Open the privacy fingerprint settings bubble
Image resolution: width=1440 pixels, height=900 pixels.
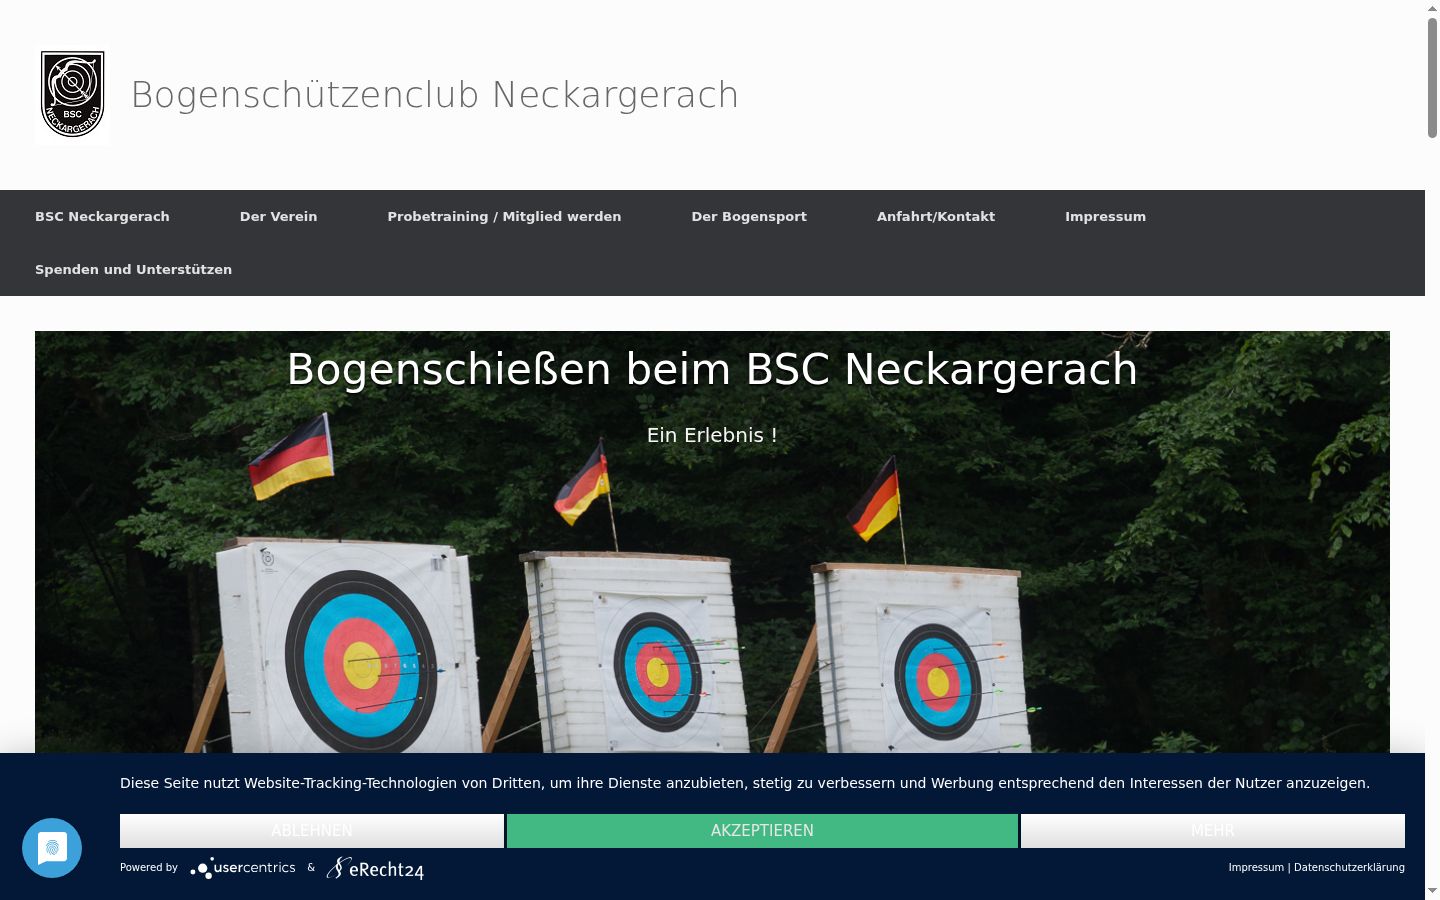click(52, 848)
